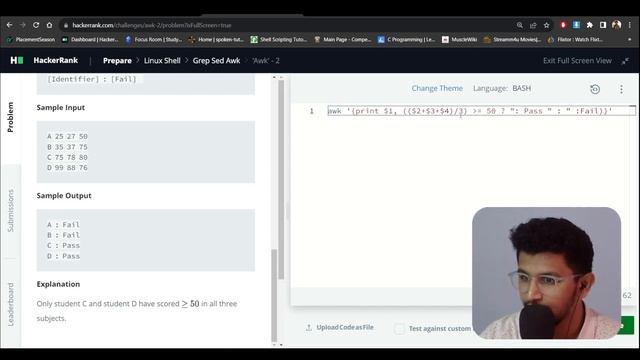The height and width of the screenshot is (360, 640).
Task: Open the Prepare breadcrumb
Action: pyautogui.click(x=117, y=61)
